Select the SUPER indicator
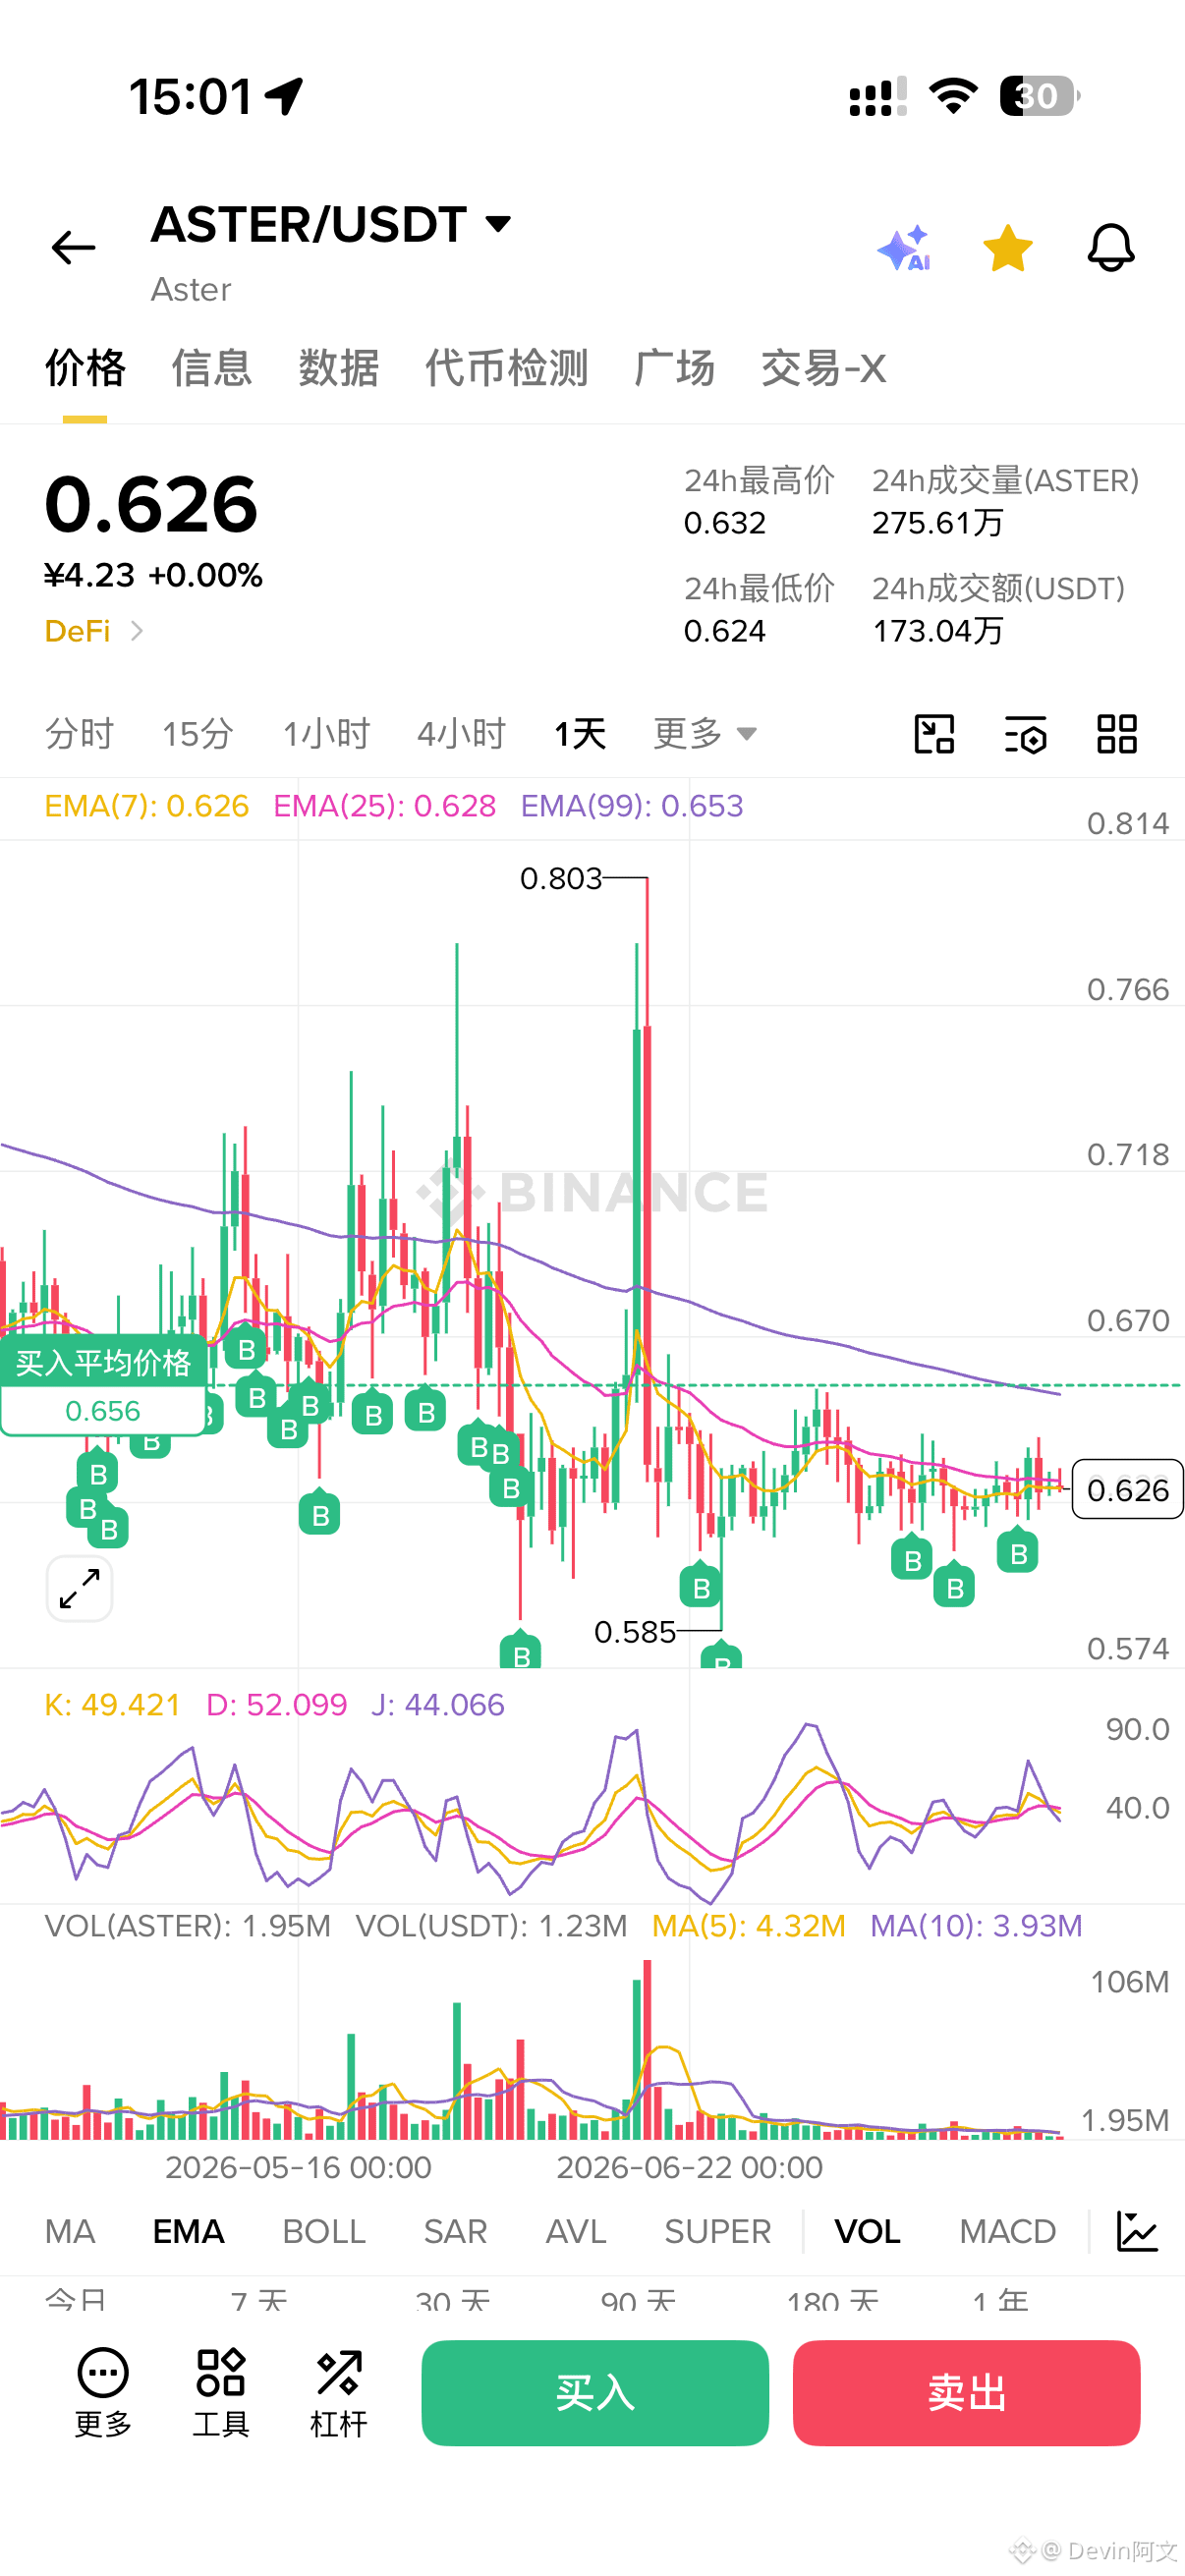1185x2576 pixels. pyautogui.click(x=718, y=2231)
